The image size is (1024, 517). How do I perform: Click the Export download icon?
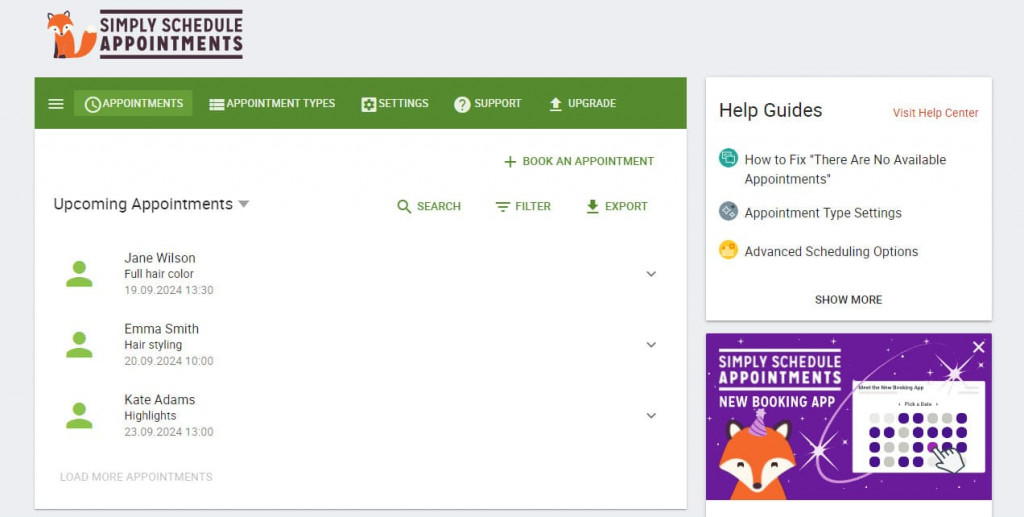pyautogui.click(x=592, y=207)
